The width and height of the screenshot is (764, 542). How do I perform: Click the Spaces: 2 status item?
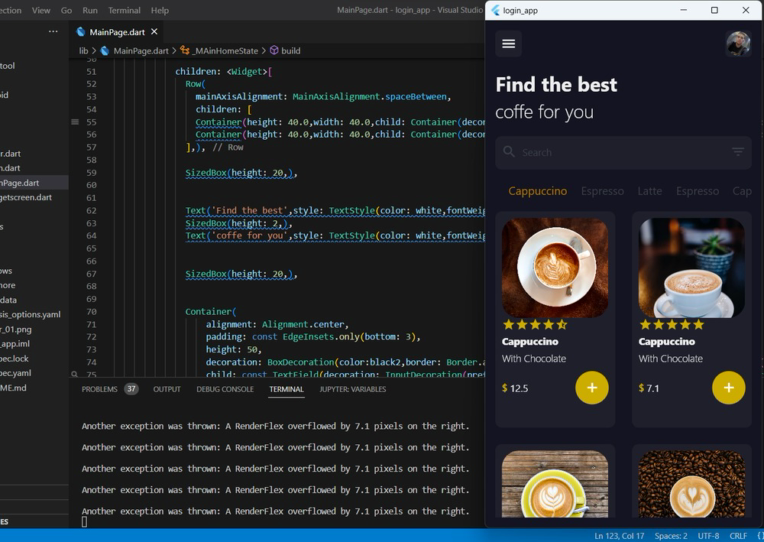coord(671,536)
